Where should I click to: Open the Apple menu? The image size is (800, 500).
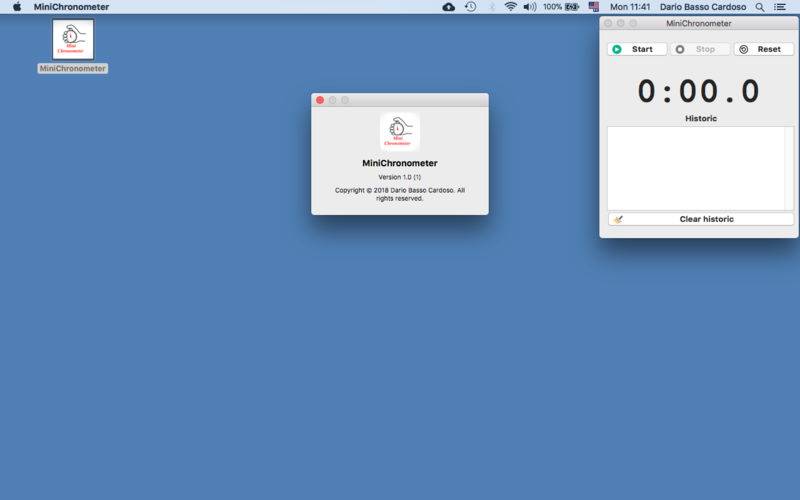pos(17,7)
